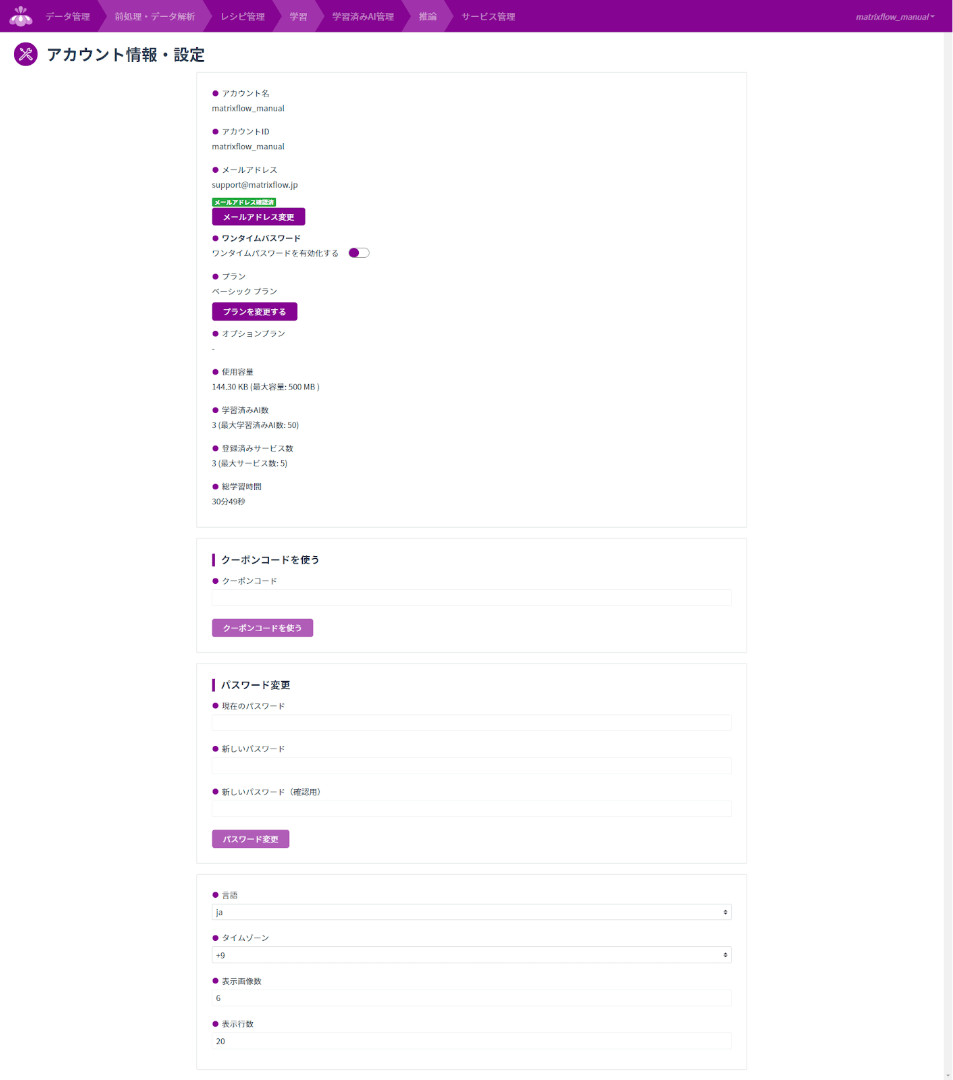Switch to the レシピ管理 tab

[x=242, y=17]
